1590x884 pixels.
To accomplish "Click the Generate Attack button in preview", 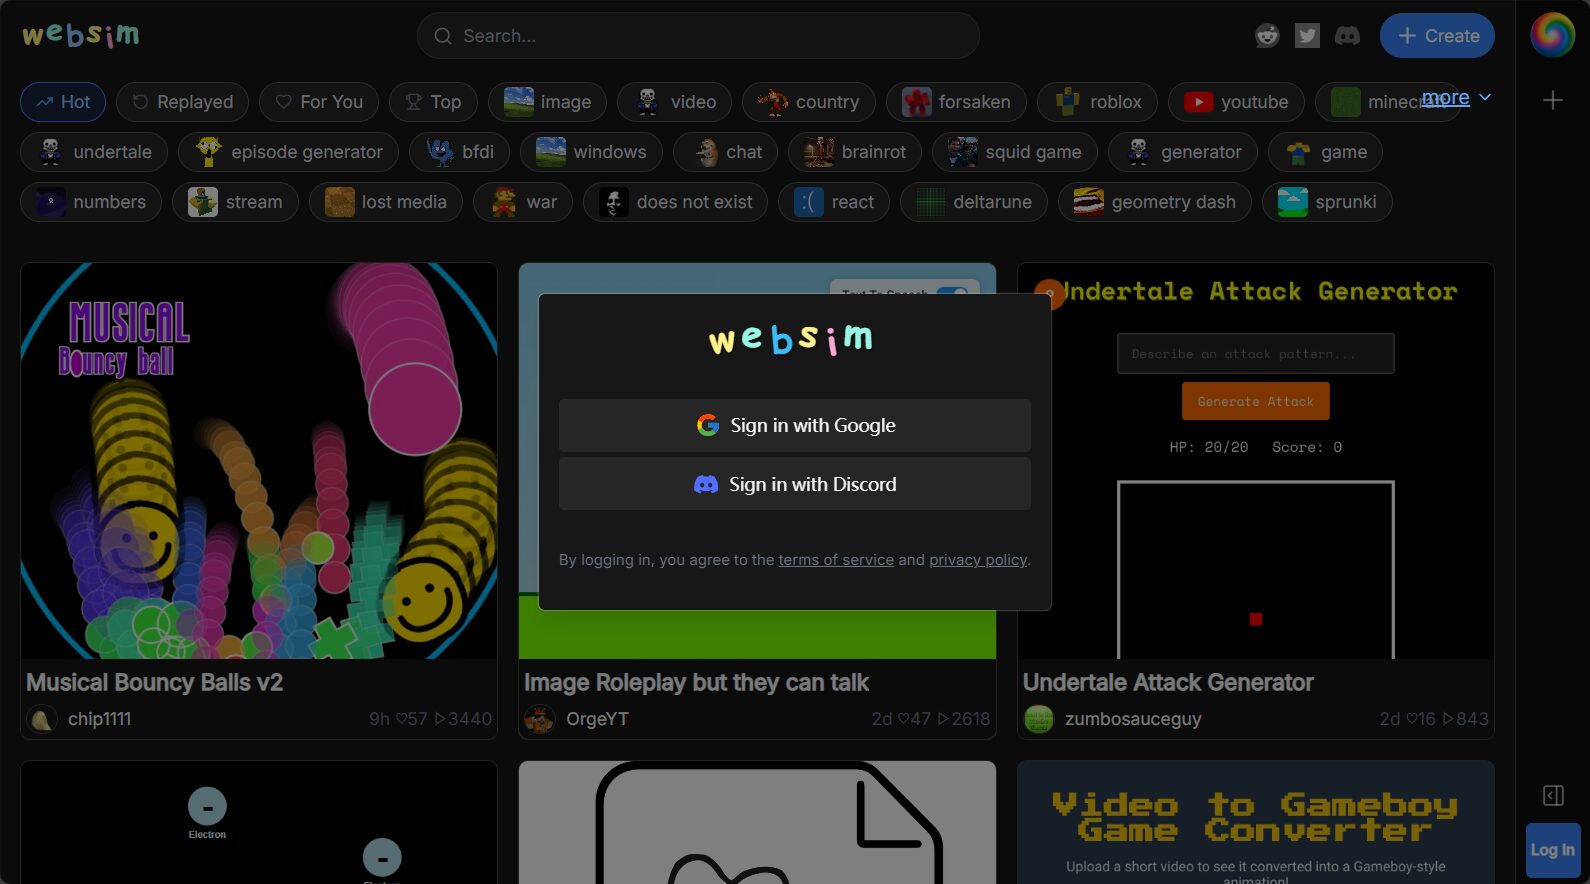I will [x=1256, y=401].
